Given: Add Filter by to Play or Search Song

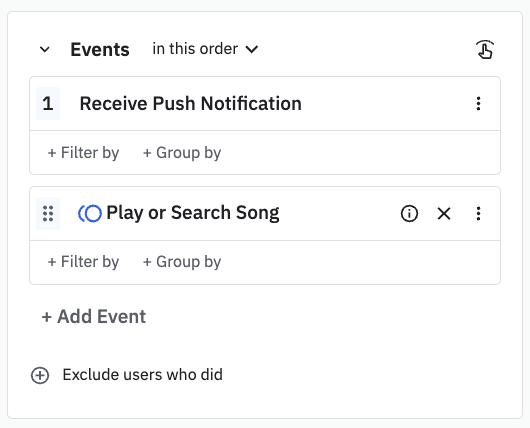Looking at the screenshot, I should [83, 262].
